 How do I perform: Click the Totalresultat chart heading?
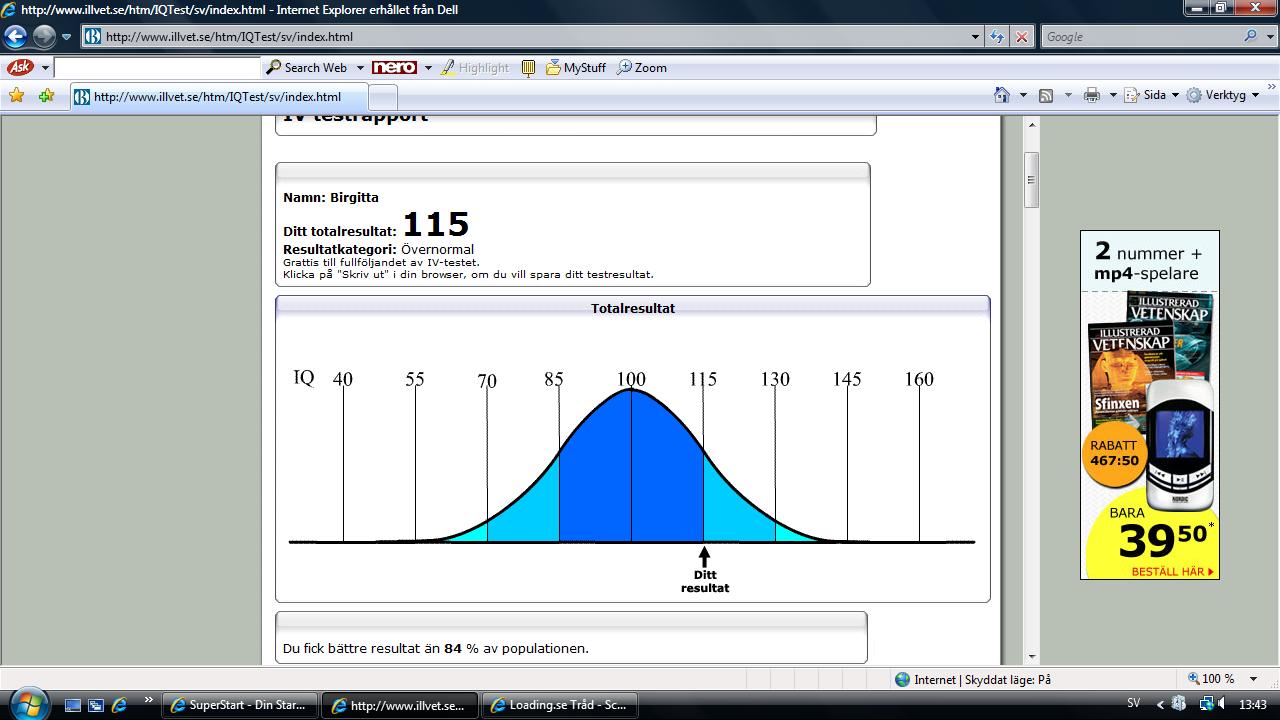633,309
